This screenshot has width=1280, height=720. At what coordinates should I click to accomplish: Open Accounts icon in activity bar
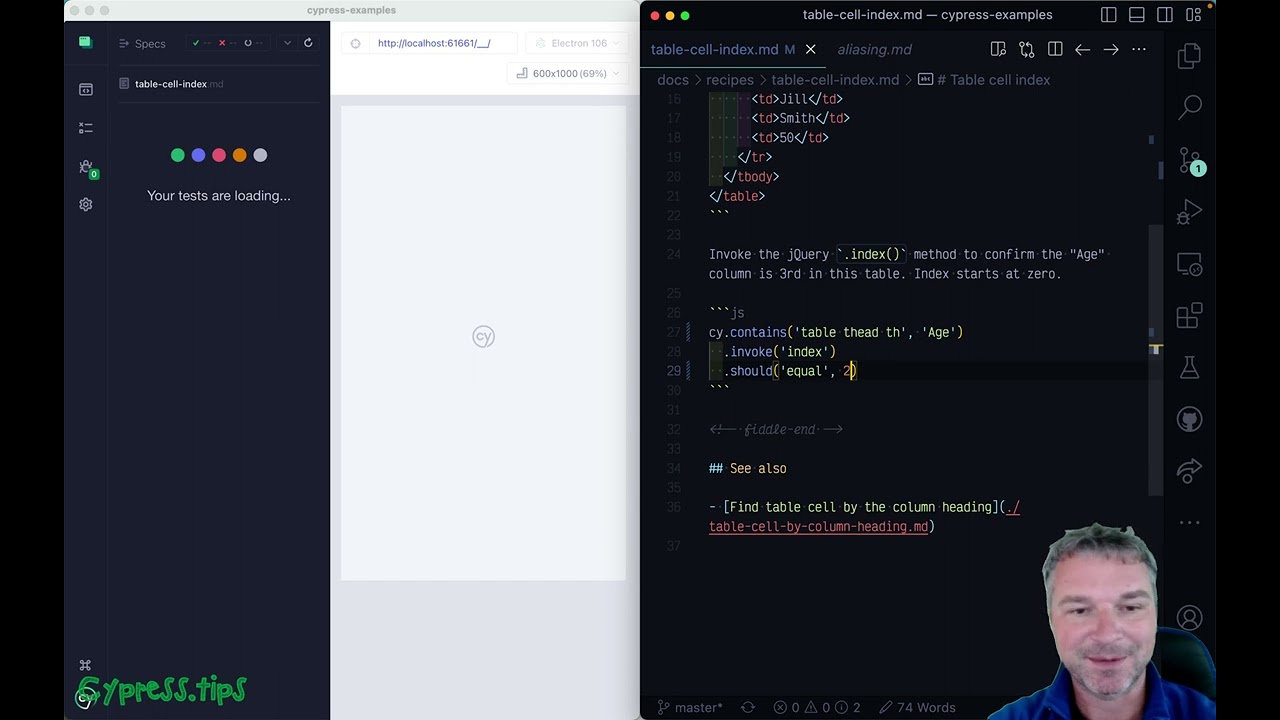[1189, 618]
